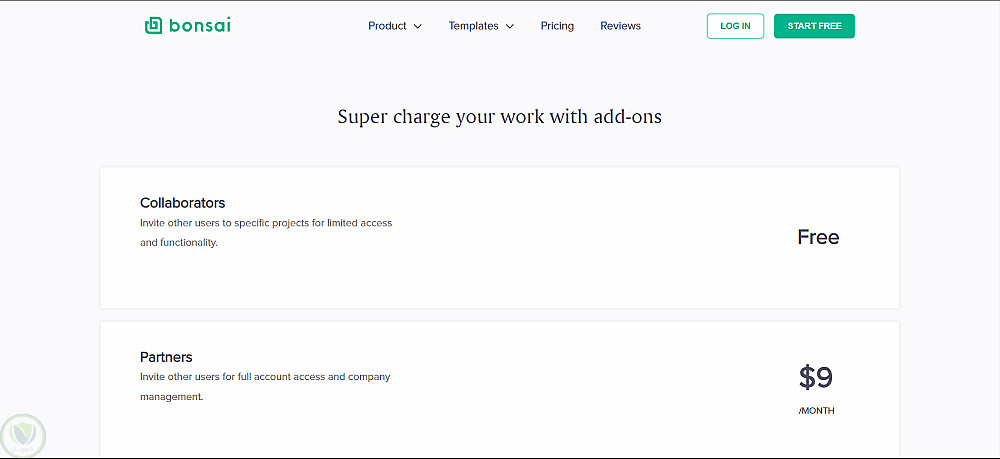Click the Free price label
This screenshot has height=459, width=1000.
coord(818,237)
